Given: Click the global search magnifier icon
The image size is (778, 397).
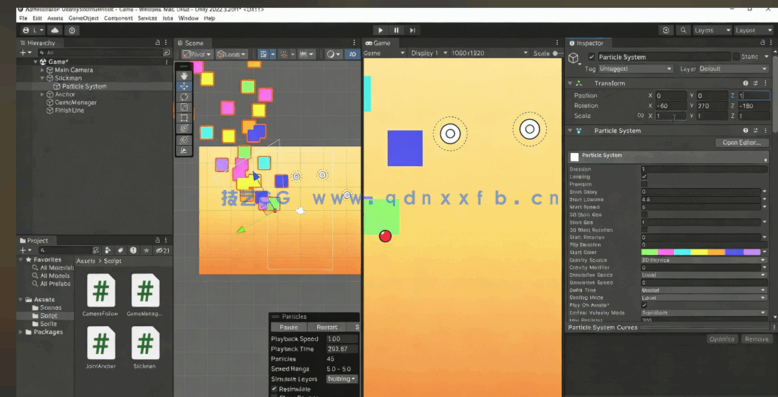Looking at the screenshot, I should (x=683, y=30).
